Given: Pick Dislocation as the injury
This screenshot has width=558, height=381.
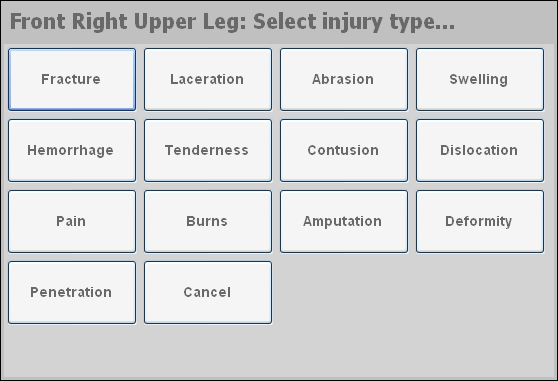Looking at the screenshot, I should pos(480,150).
